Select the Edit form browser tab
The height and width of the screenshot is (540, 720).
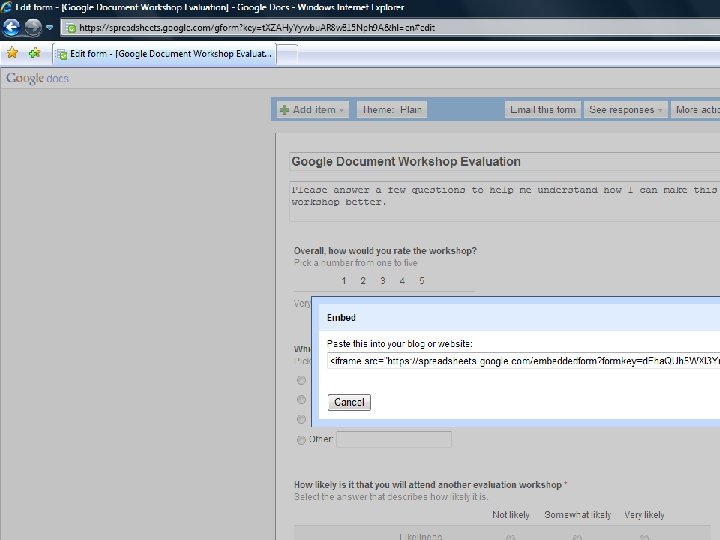point(164,54)
